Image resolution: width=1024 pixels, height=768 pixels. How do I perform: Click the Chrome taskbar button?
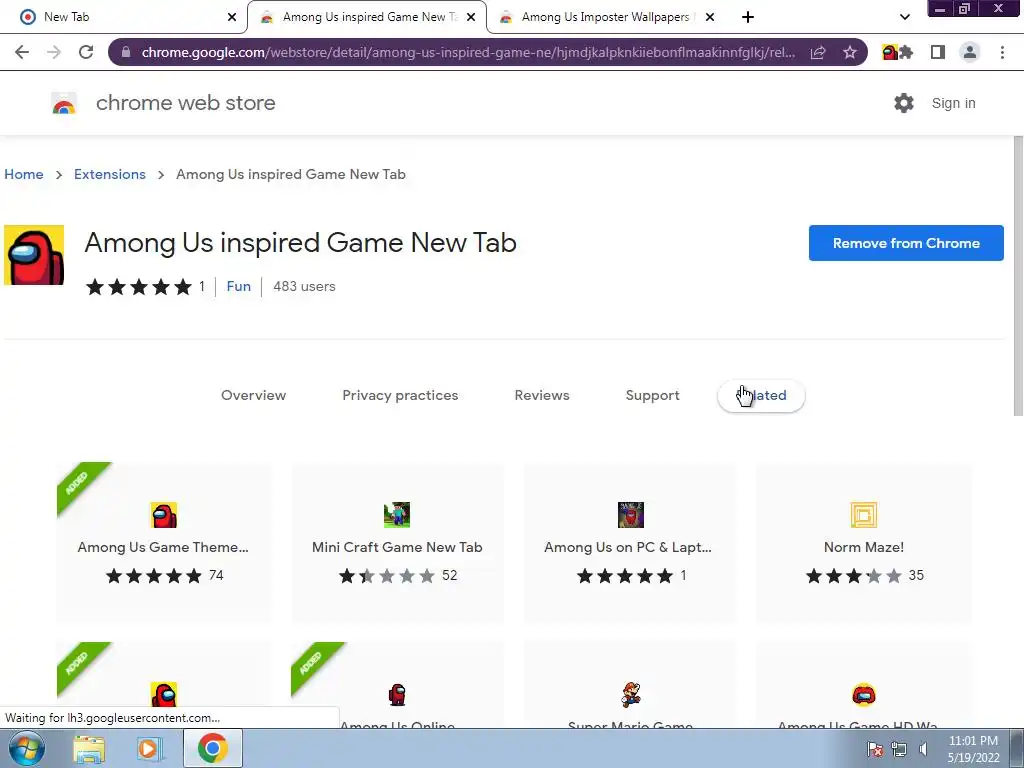[x=213, y=748]
